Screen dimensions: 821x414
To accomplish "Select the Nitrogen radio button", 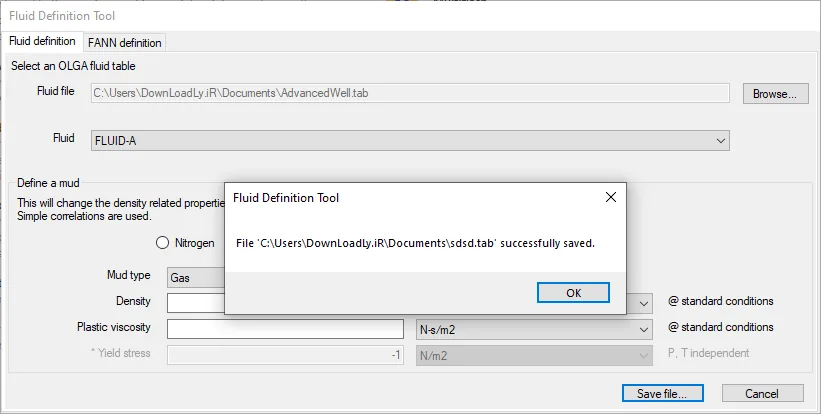I will coord(162,243).
